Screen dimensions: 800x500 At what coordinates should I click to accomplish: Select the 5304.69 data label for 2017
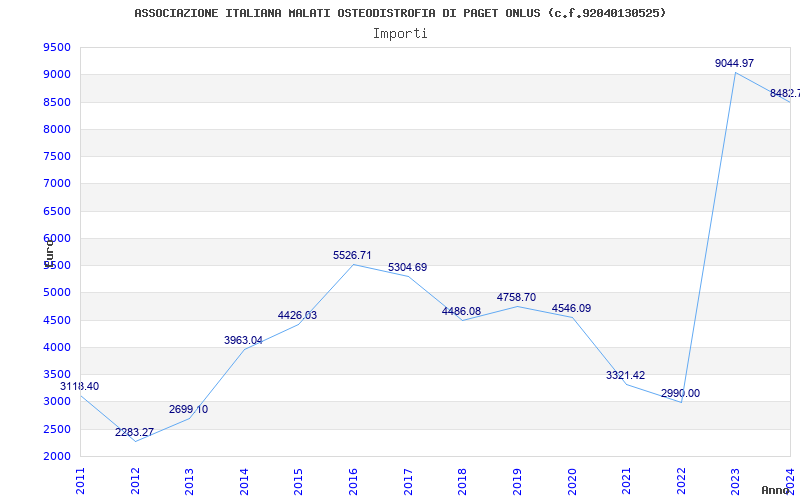pyautogui.click(x=407, y=267)
